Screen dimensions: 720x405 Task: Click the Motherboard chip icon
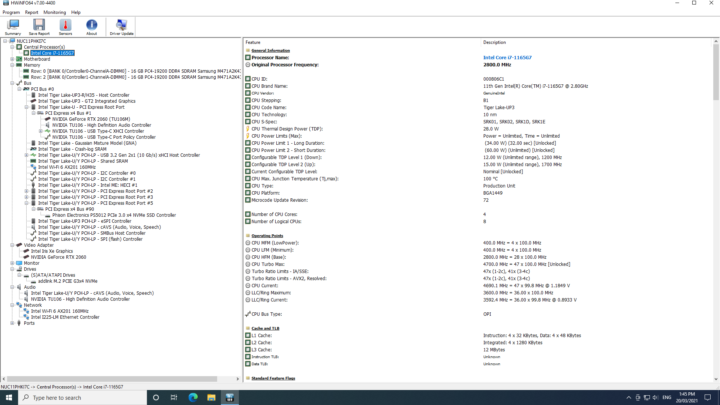[x=19, y=59]
